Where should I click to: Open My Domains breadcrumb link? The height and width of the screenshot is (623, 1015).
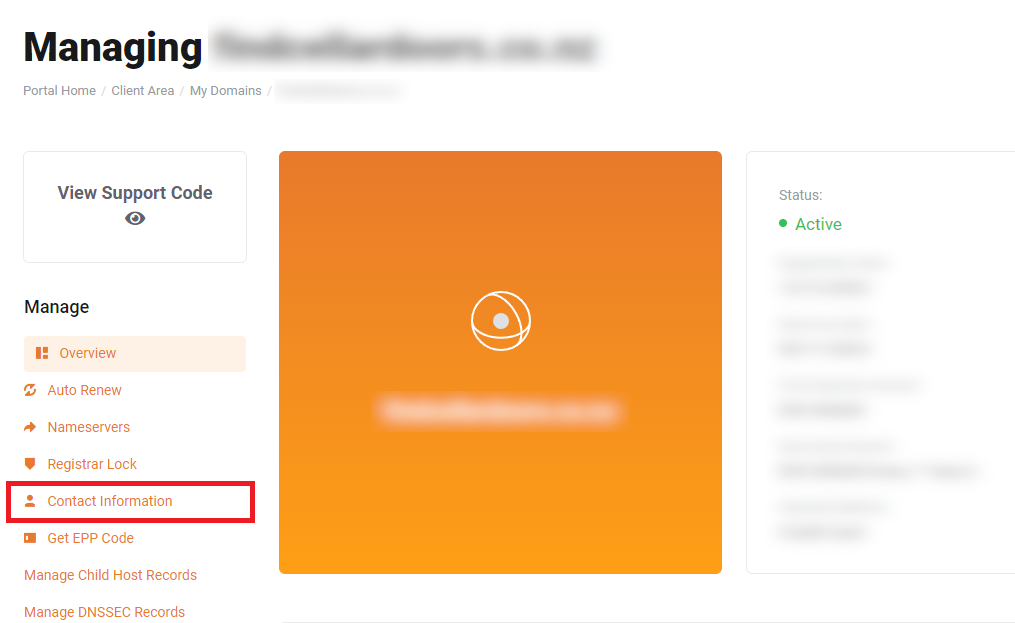pos(225,91)
